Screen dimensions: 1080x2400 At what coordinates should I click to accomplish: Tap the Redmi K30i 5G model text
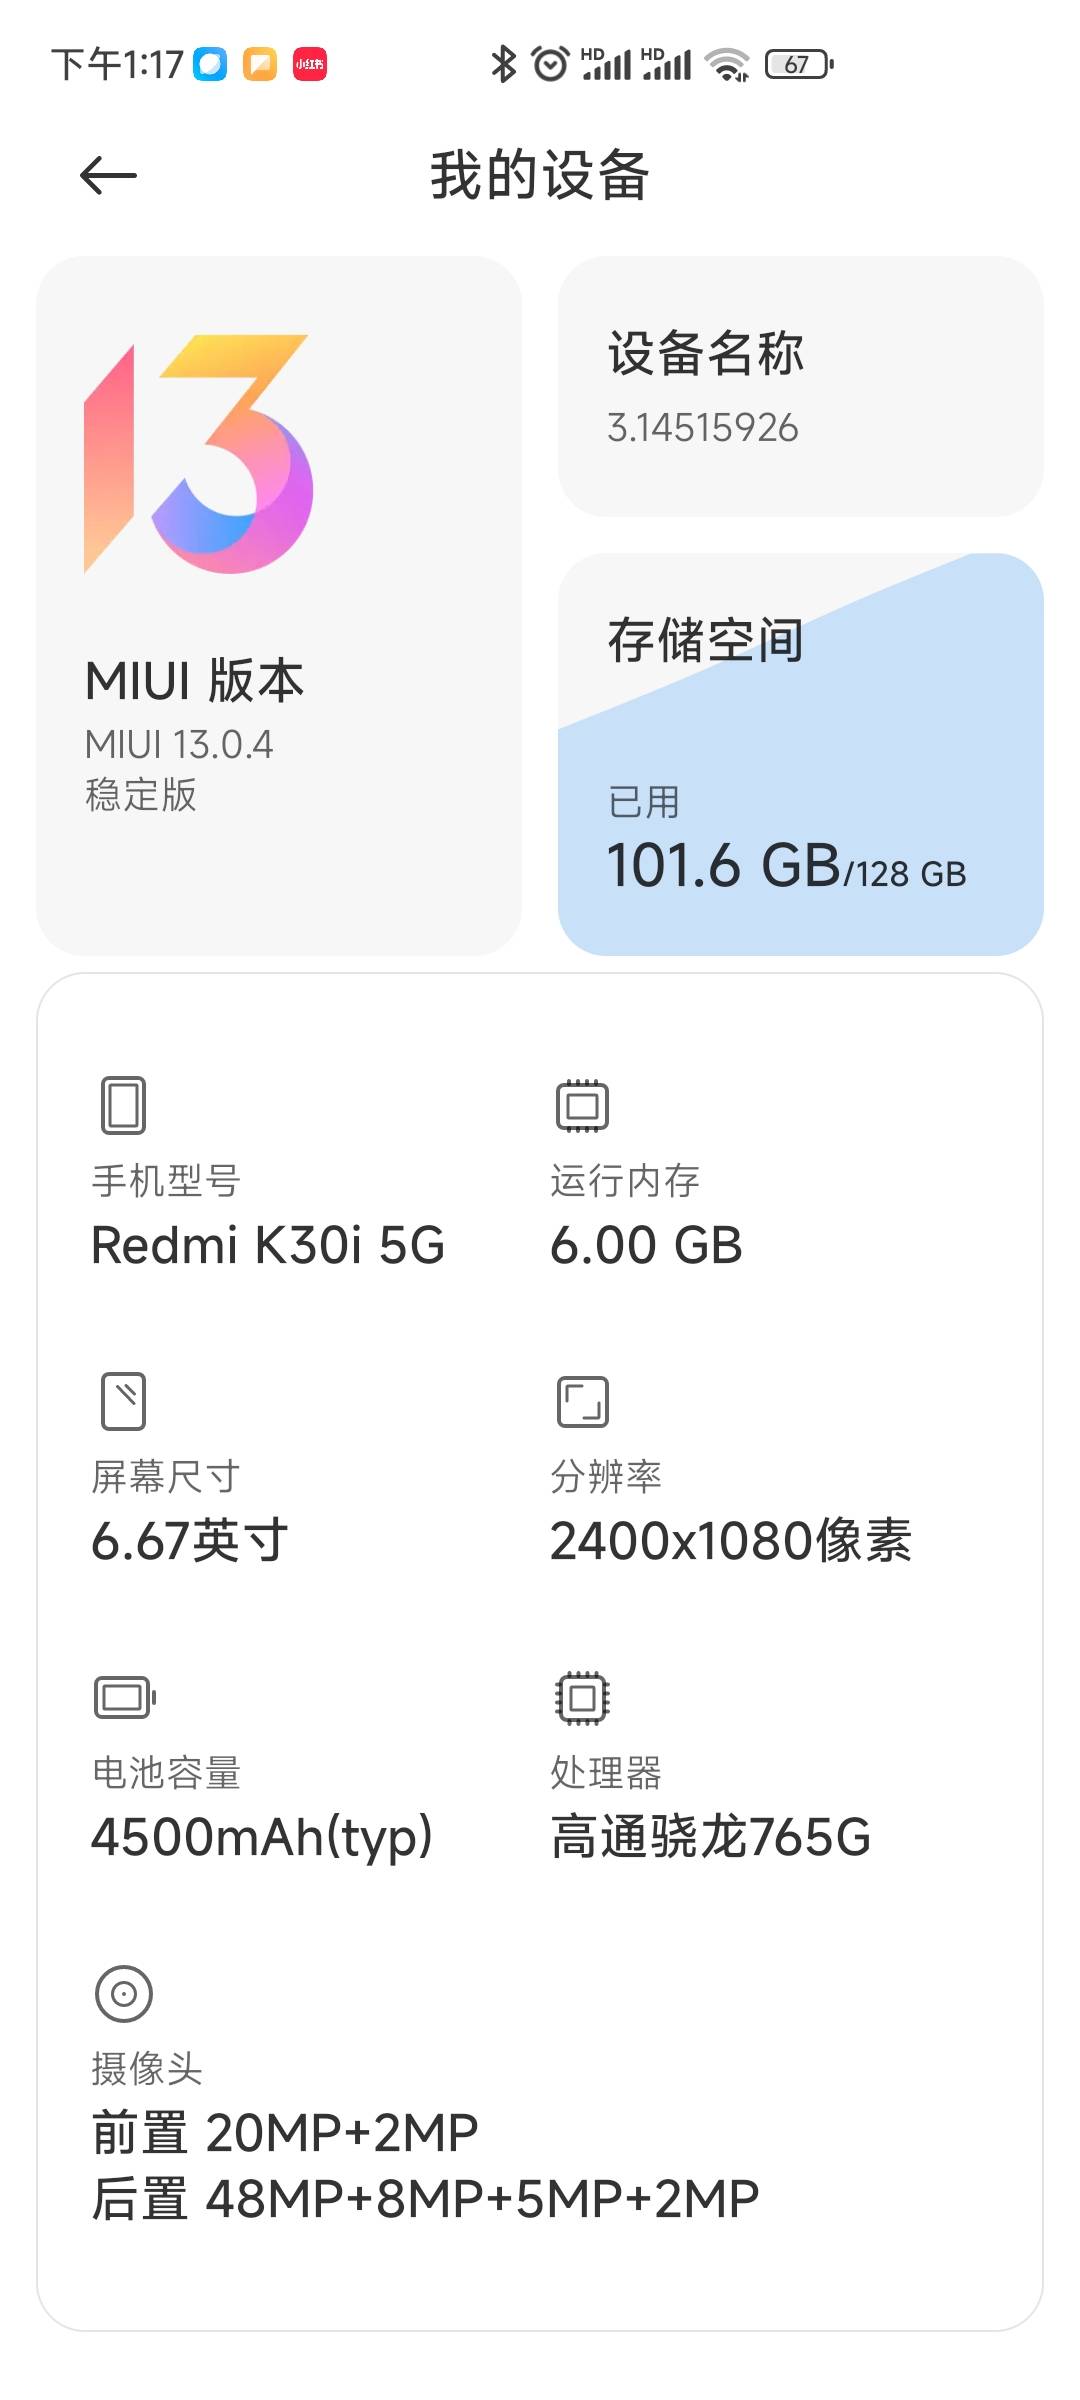(x=267, y=1246)
